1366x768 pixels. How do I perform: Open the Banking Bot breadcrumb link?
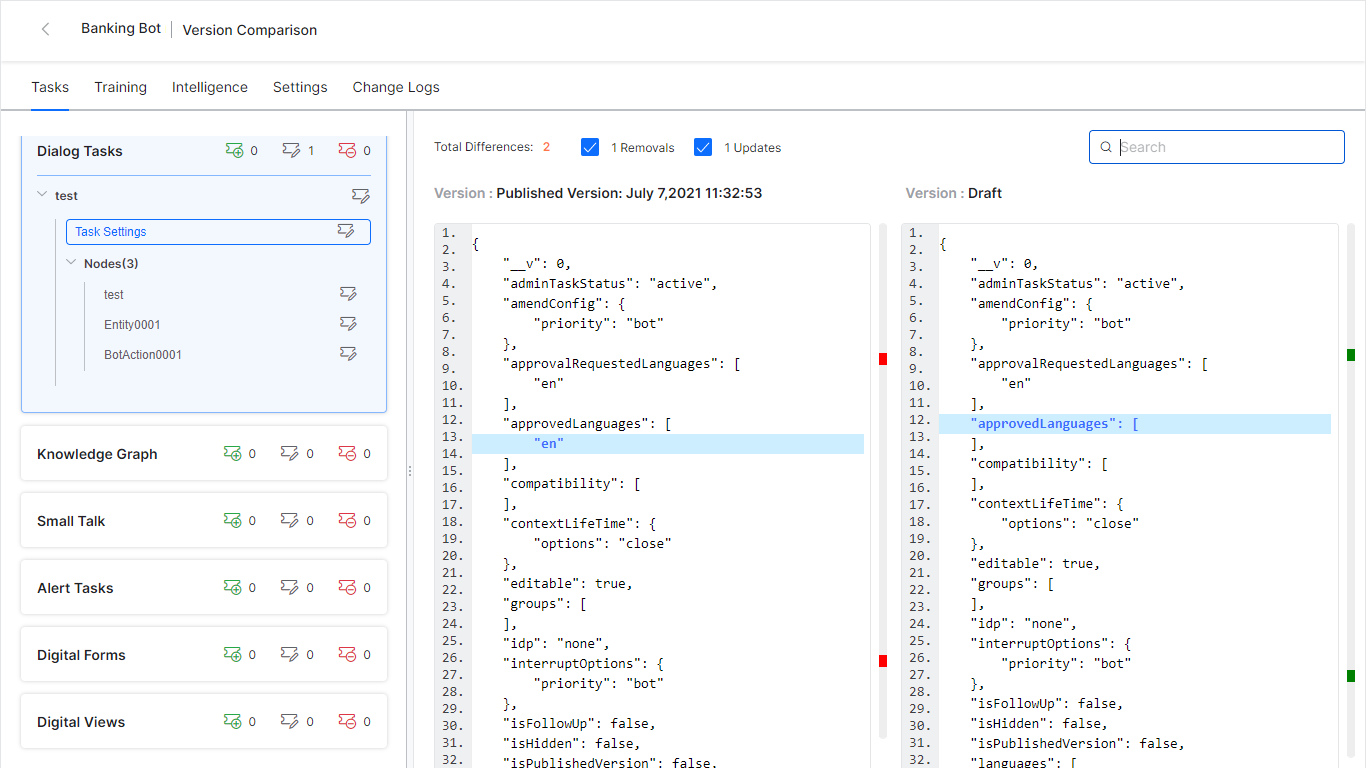coord(120,28)
